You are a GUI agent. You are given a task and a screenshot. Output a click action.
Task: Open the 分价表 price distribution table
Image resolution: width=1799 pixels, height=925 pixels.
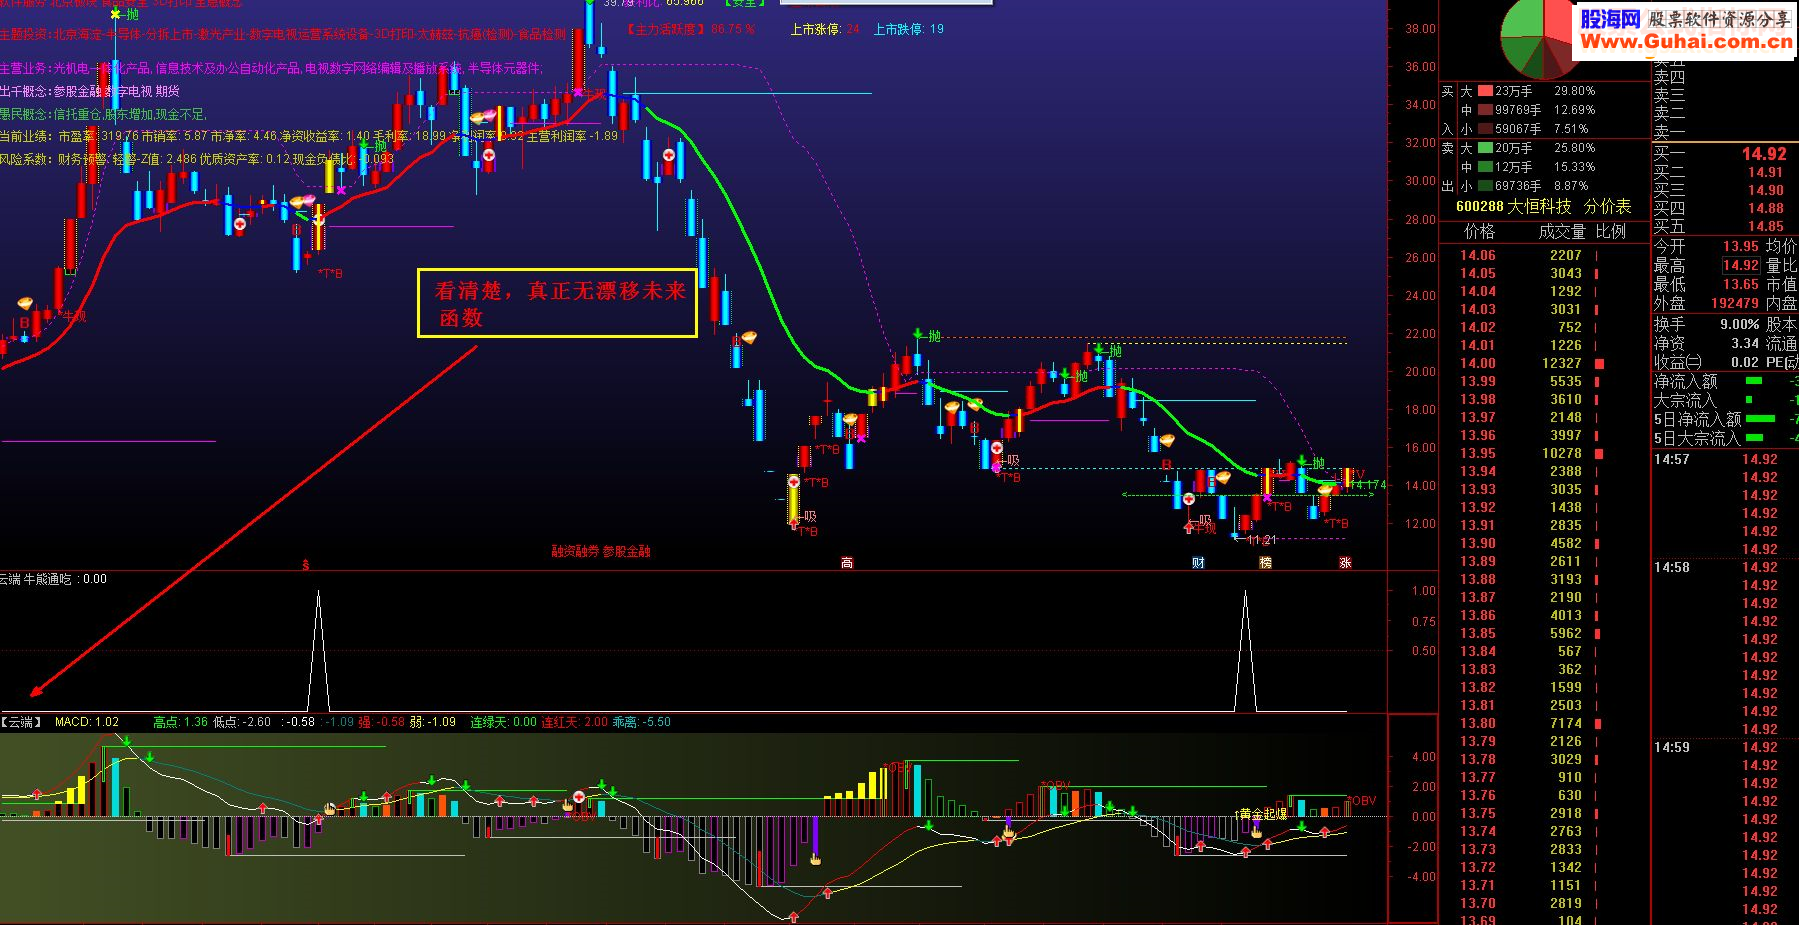click(x=1607, y=206)
